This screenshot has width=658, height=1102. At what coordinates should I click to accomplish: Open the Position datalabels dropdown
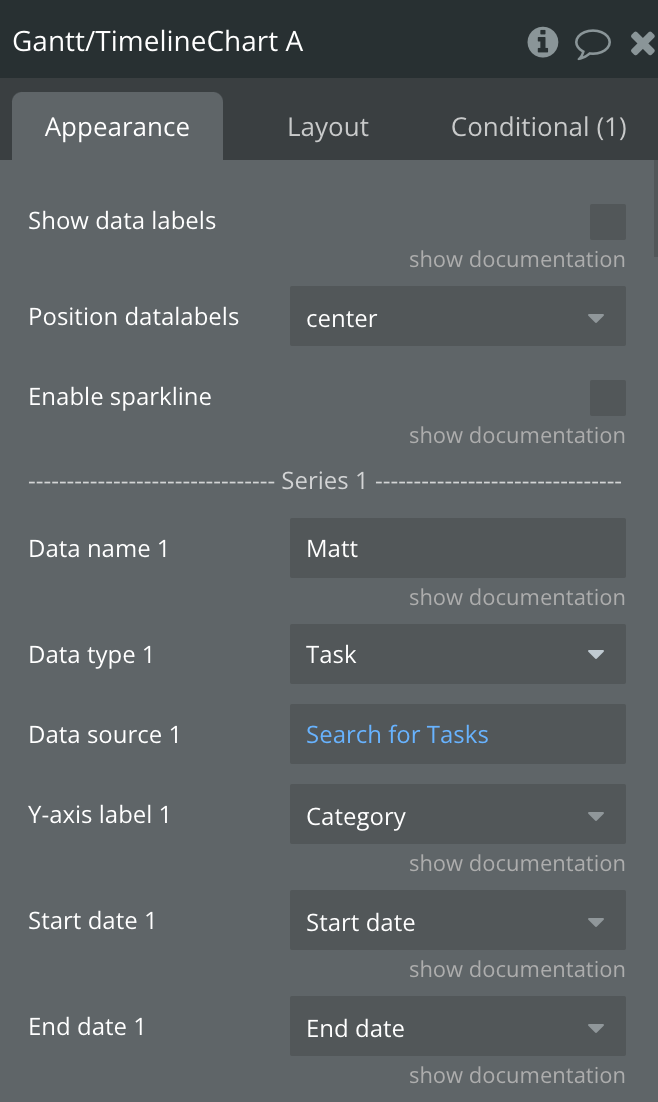(x=457, y=318)
